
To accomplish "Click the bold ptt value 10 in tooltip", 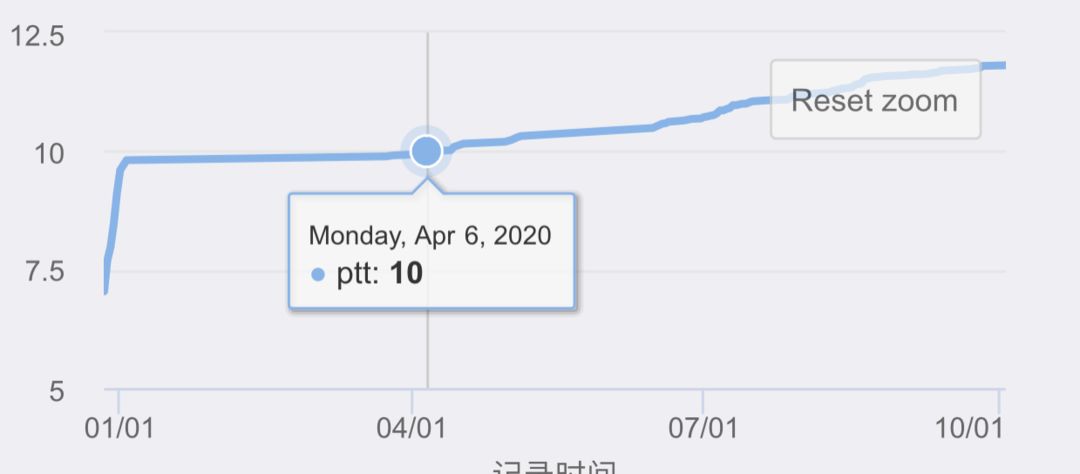I will pos(406,274).
